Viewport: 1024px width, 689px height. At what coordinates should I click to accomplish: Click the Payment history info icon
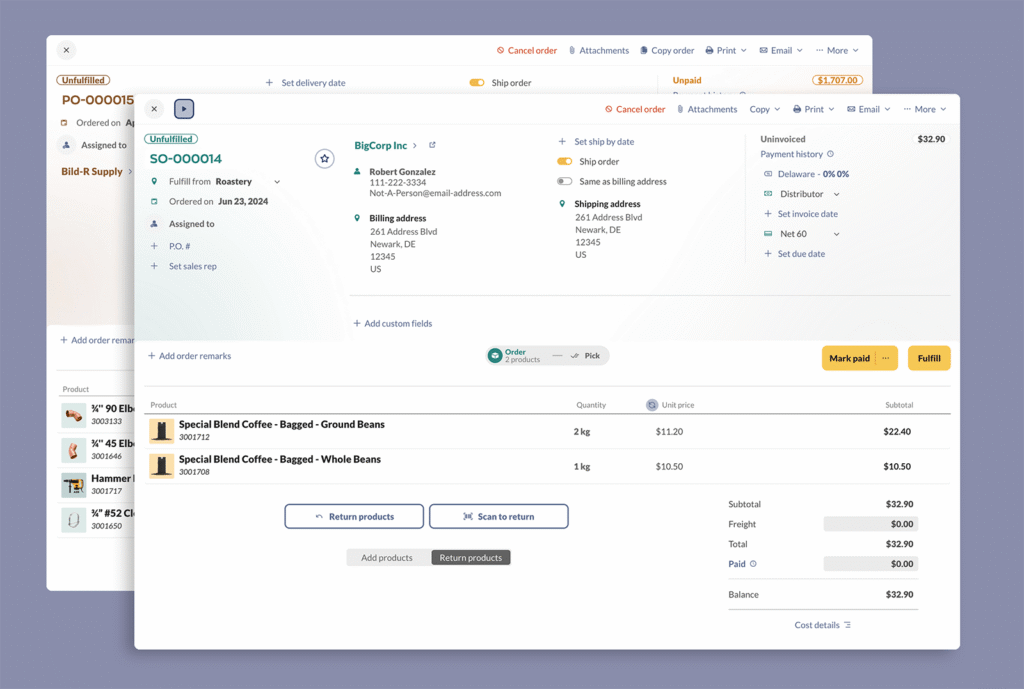(830, 154)
